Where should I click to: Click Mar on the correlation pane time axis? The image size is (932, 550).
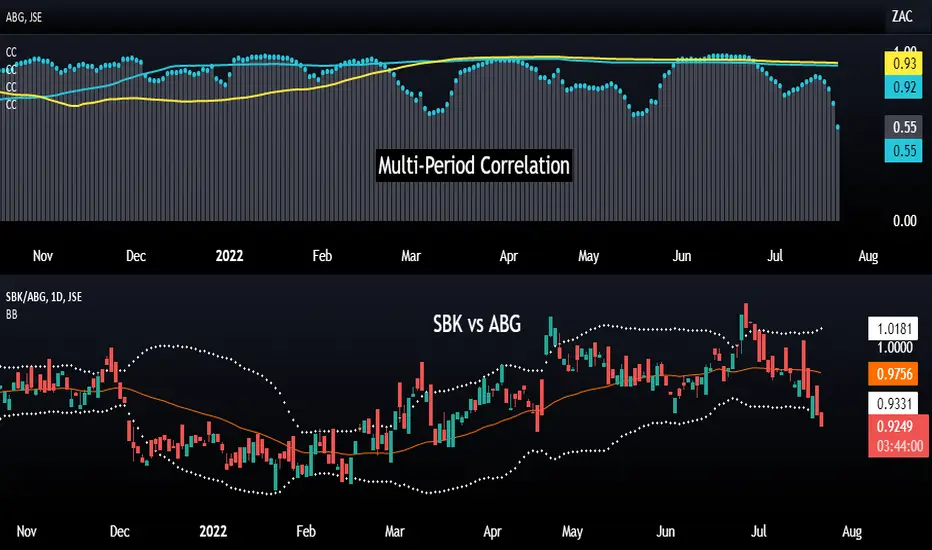[411, 256]
